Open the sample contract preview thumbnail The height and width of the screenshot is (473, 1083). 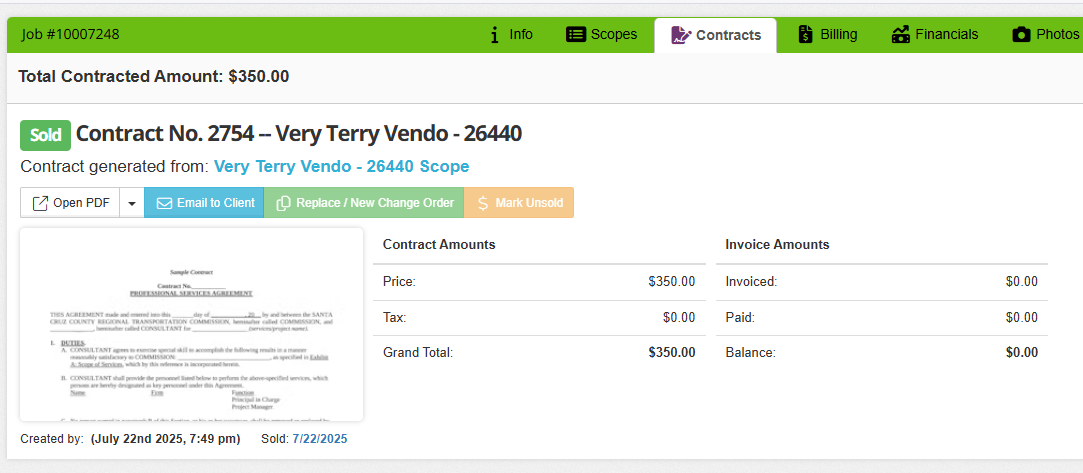(x=191, y=324)
